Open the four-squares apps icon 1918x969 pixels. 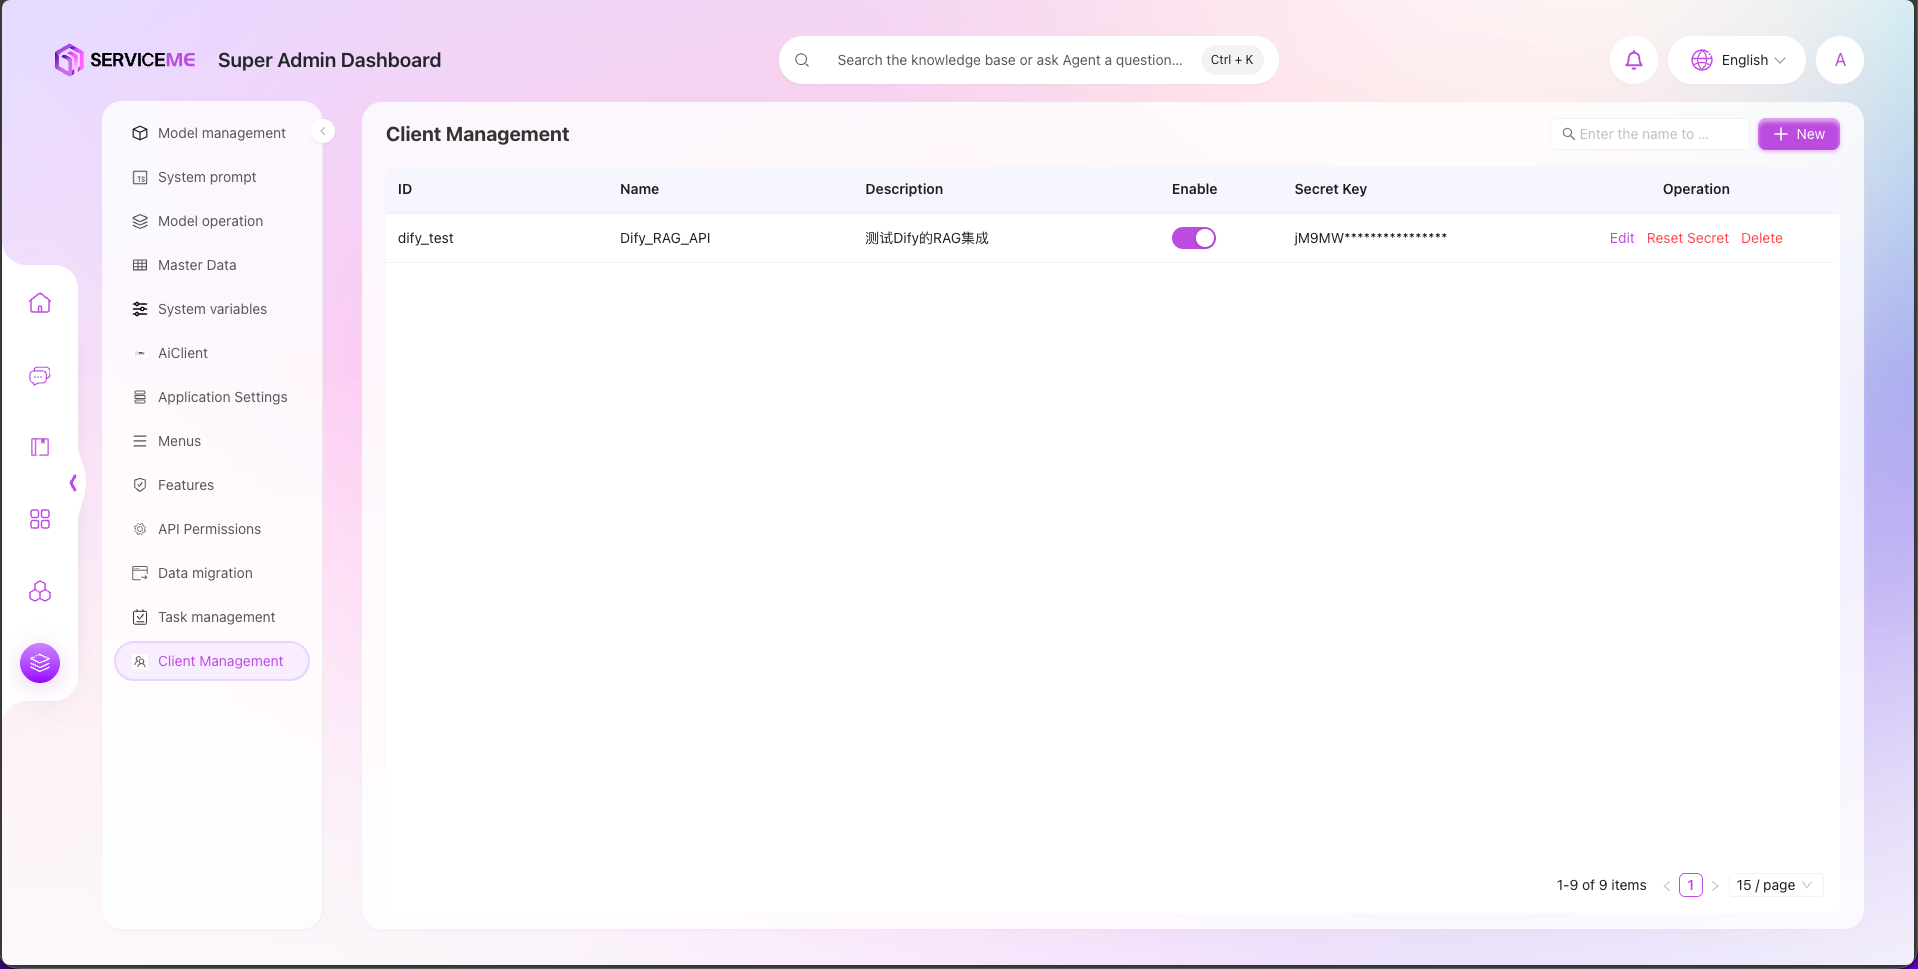click(x=40, y=519)
